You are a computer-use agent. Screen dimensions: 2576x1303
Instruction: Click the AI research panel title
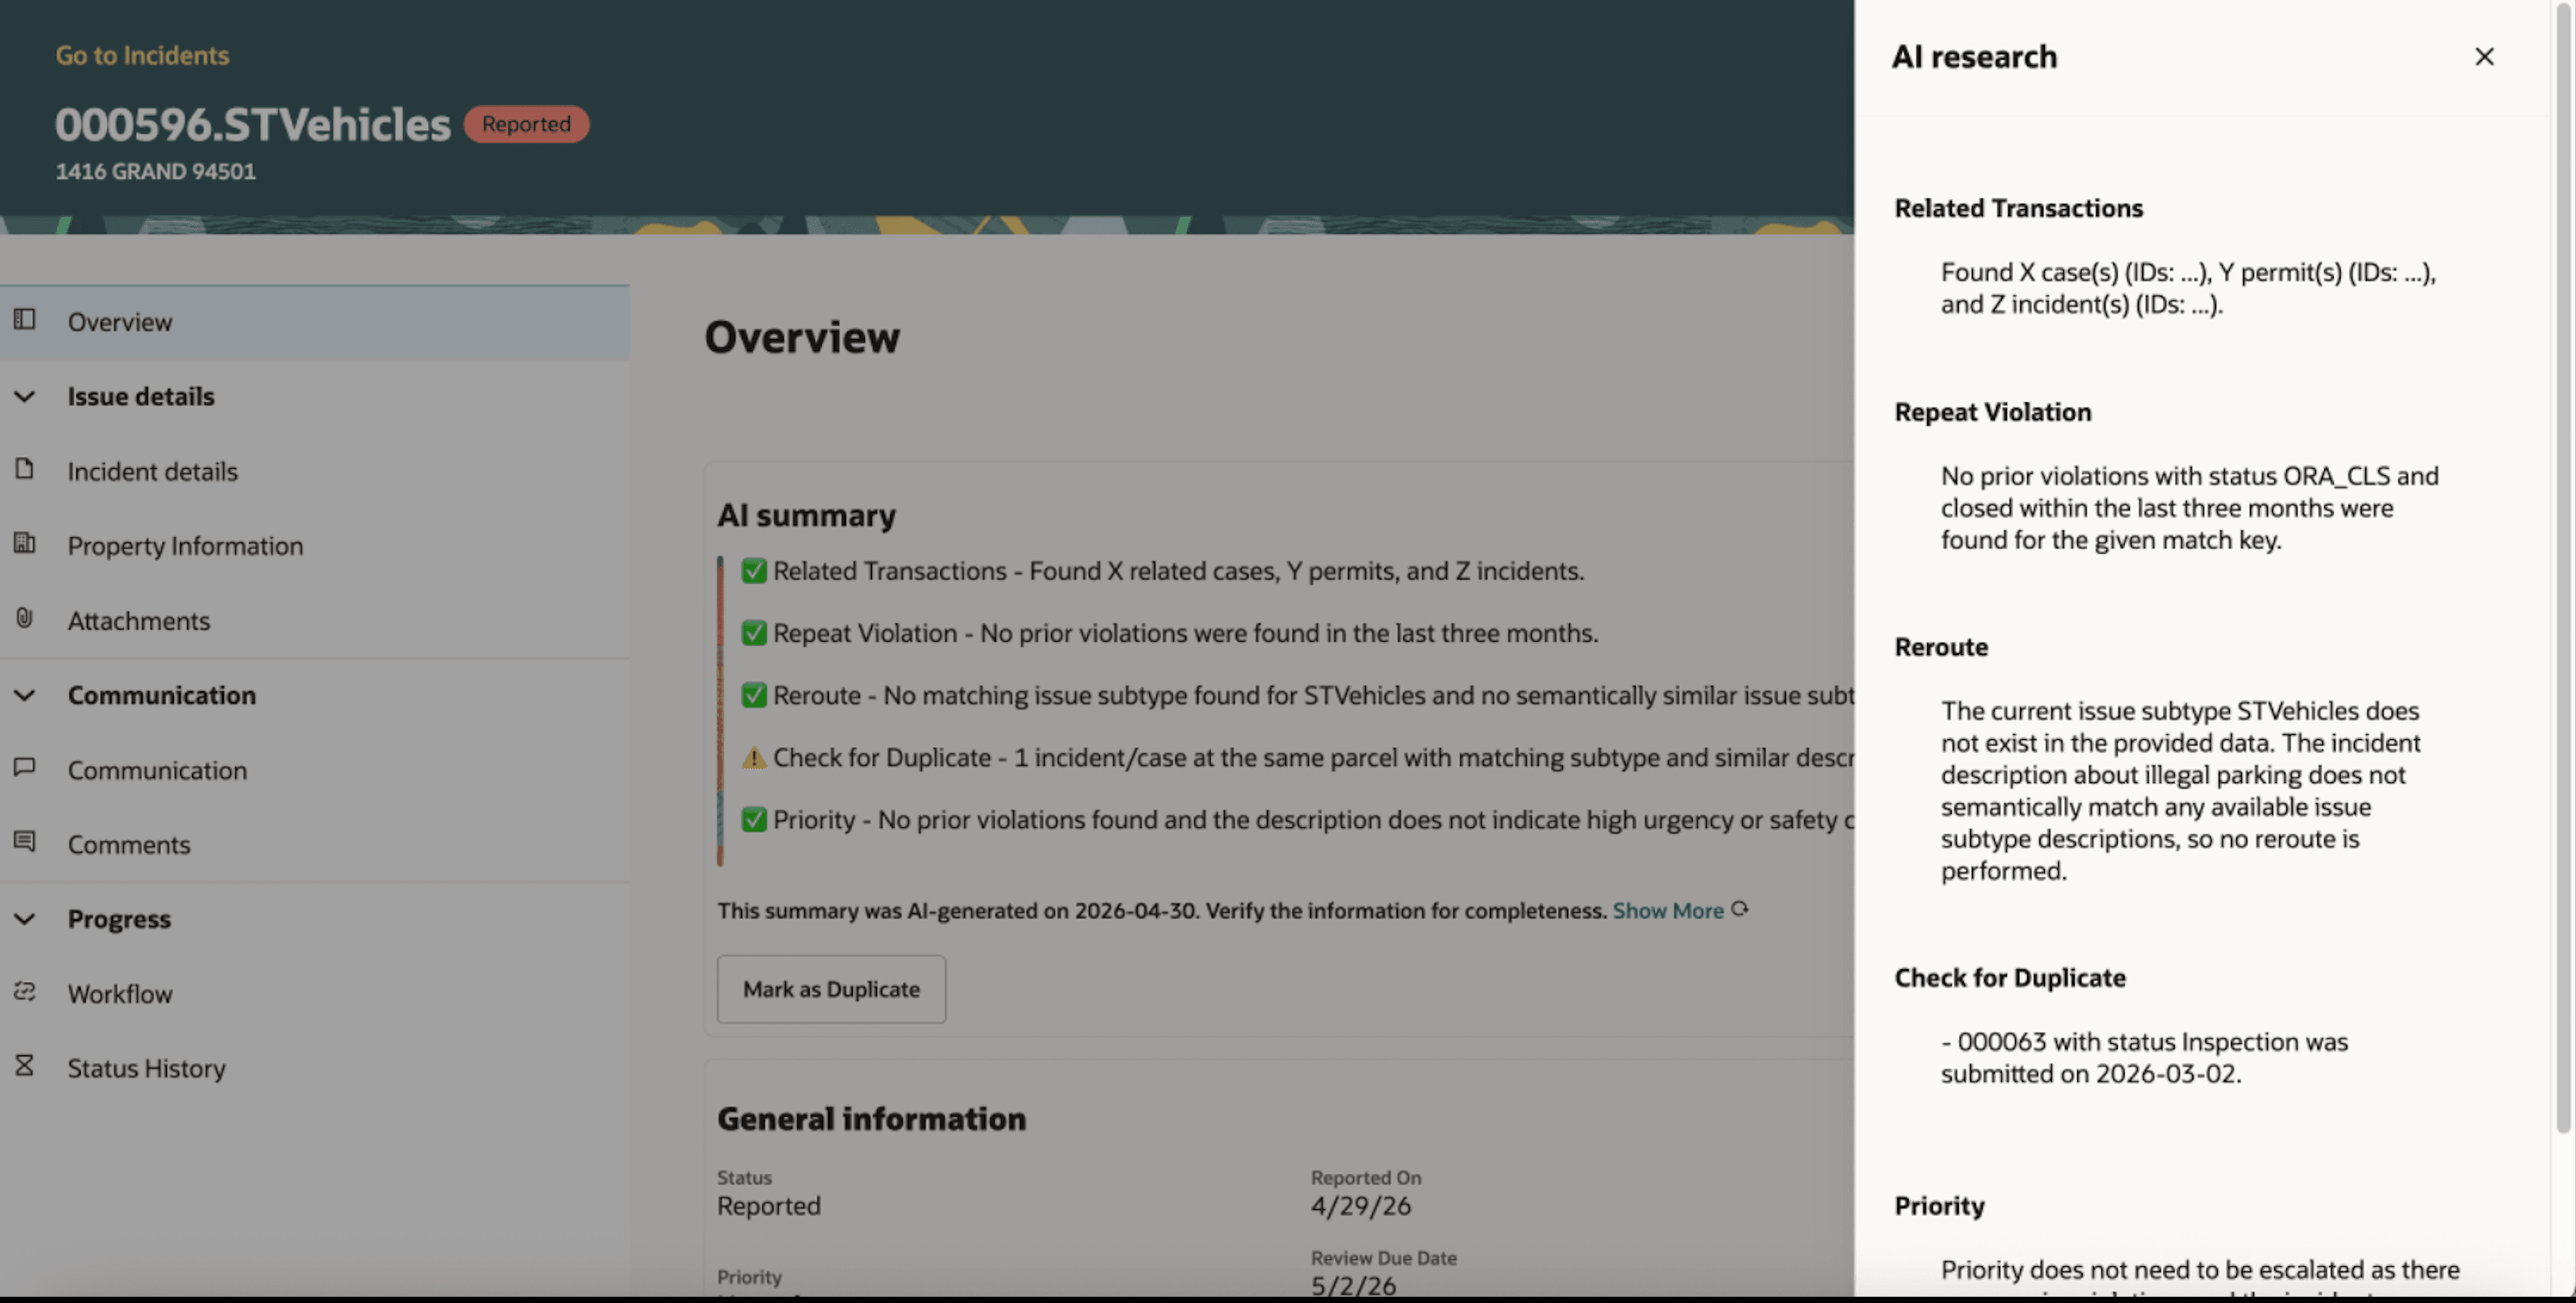point(1974,57)
